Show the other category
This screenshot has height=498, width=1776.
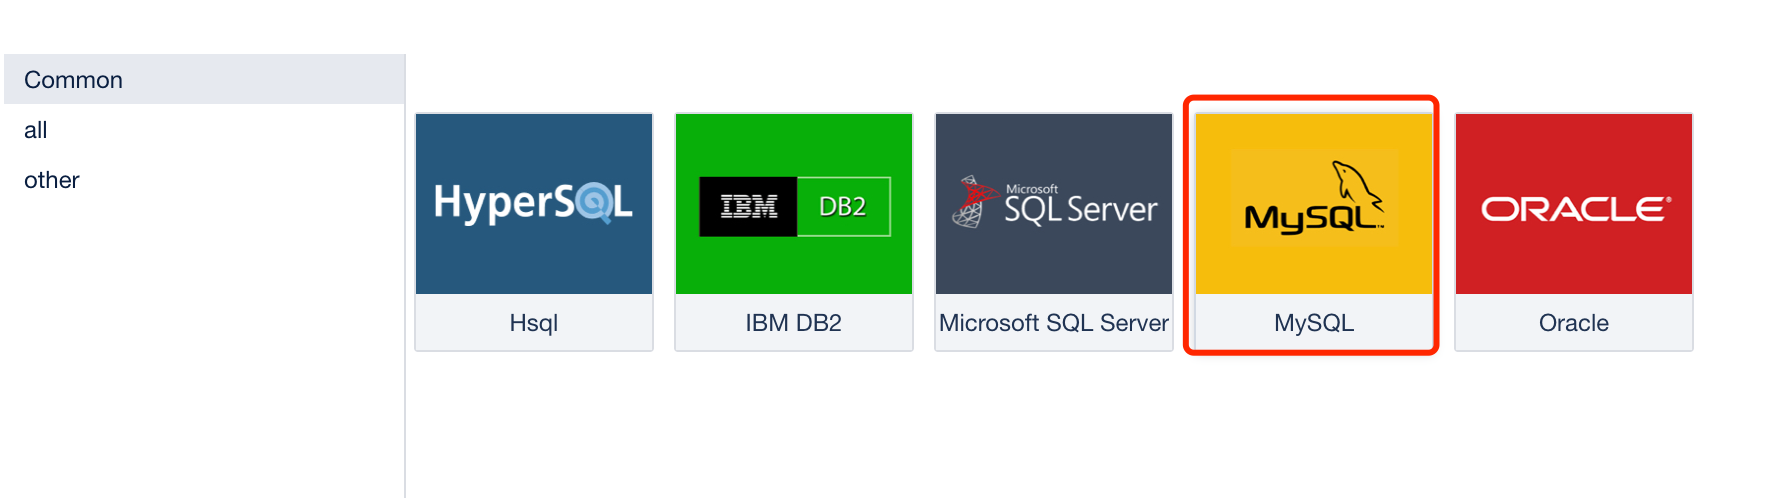pyautogui.click(x=52, y=180)
